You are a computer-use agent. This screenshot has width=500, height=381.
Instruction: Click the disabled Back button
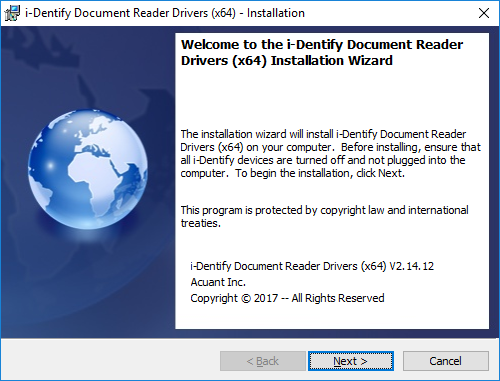(263, 361)
